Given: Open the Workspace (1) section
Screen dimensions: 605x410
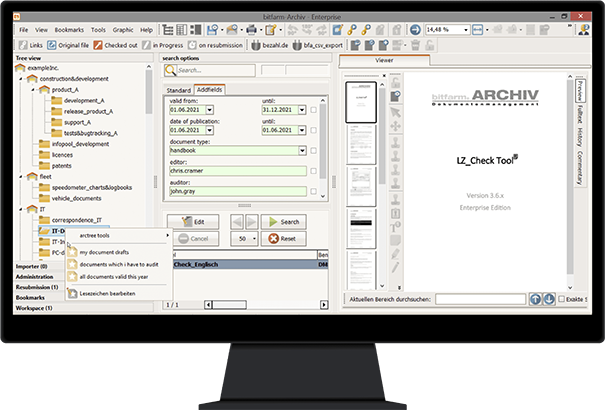Looking at the screenshot, I should click(x=83, y=308).
